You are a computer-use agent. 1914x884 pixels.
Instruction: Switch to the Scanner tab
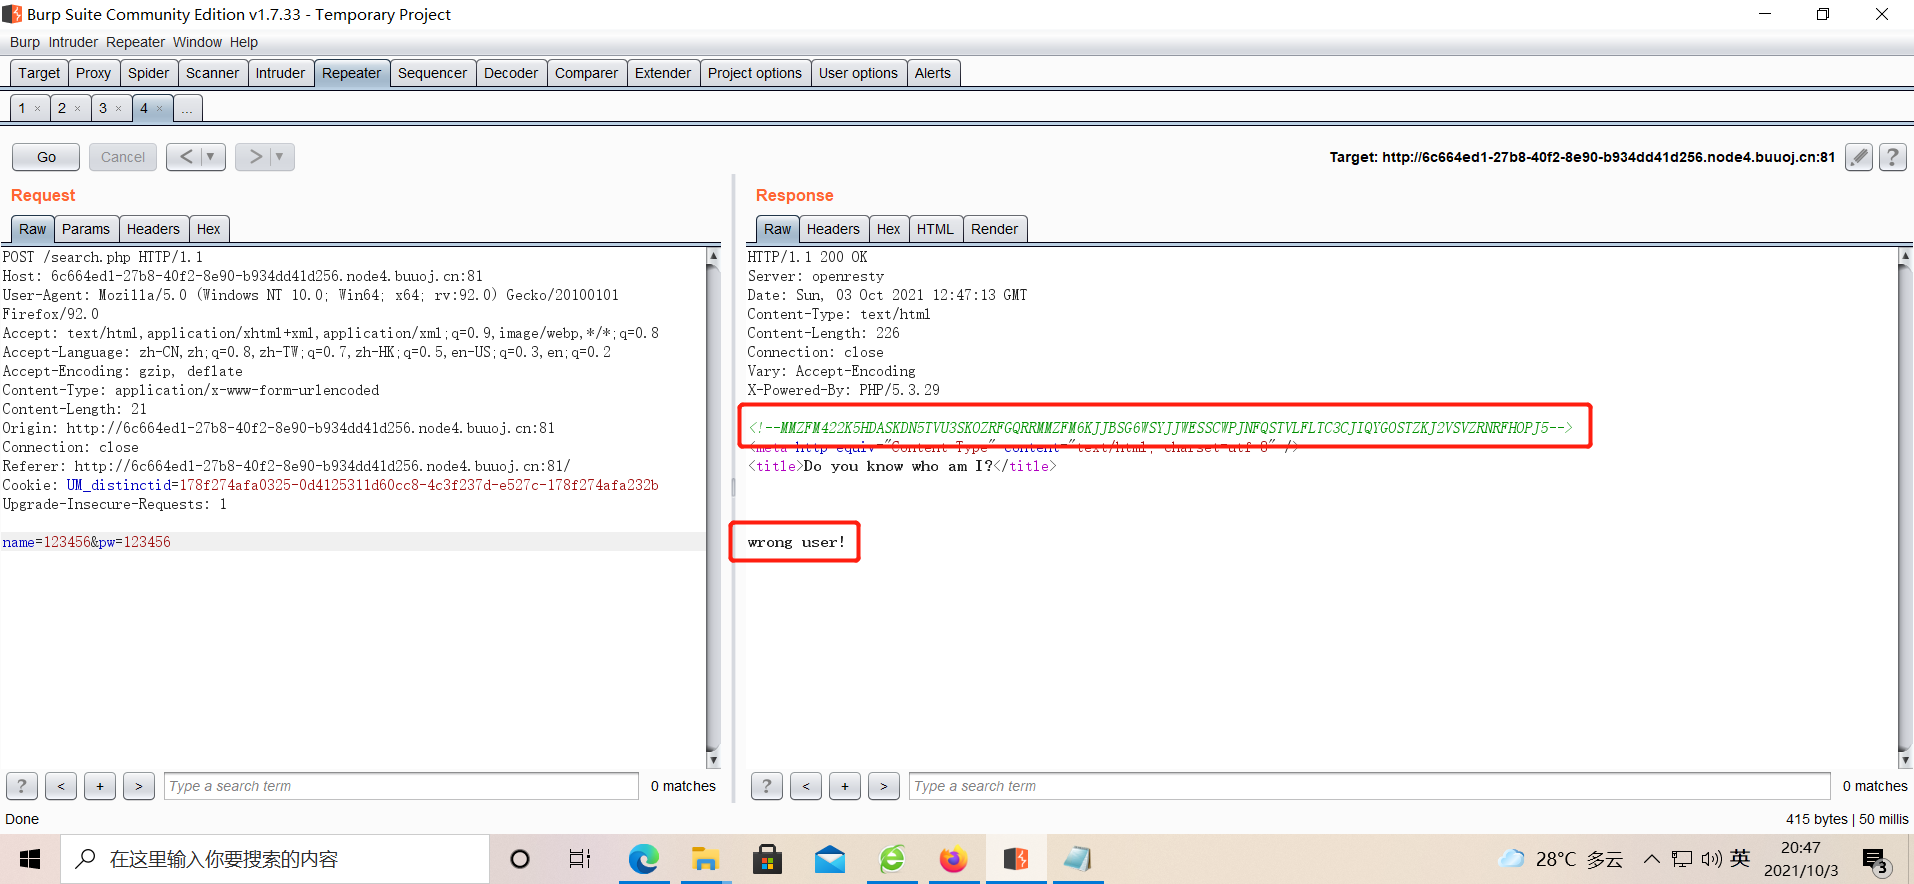tap(212, 73)
